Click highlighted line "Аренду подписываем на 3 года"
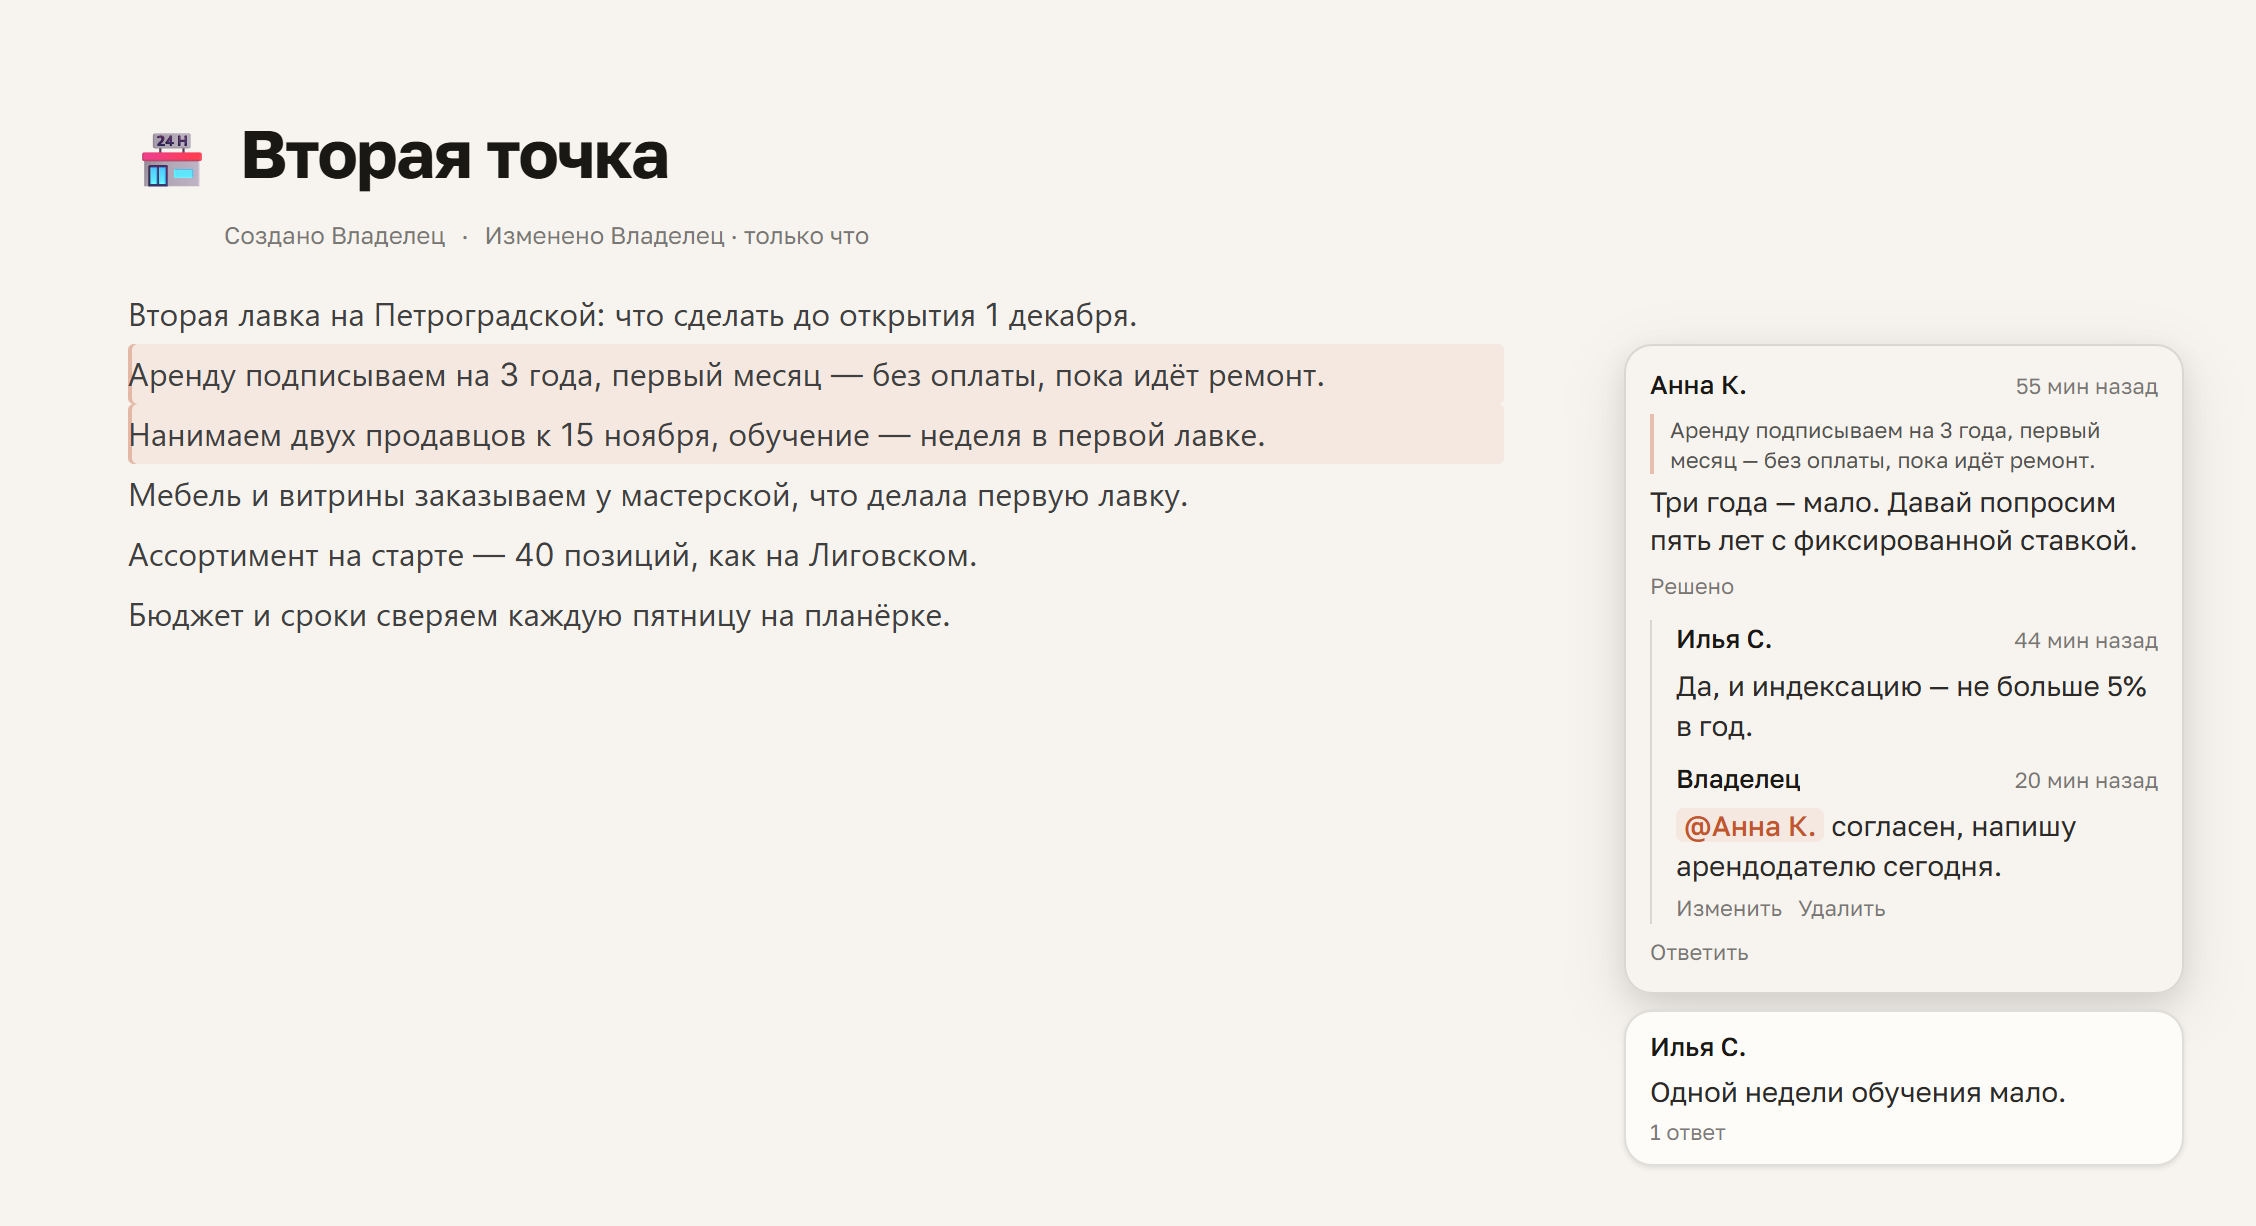 [x=816, y=375]
